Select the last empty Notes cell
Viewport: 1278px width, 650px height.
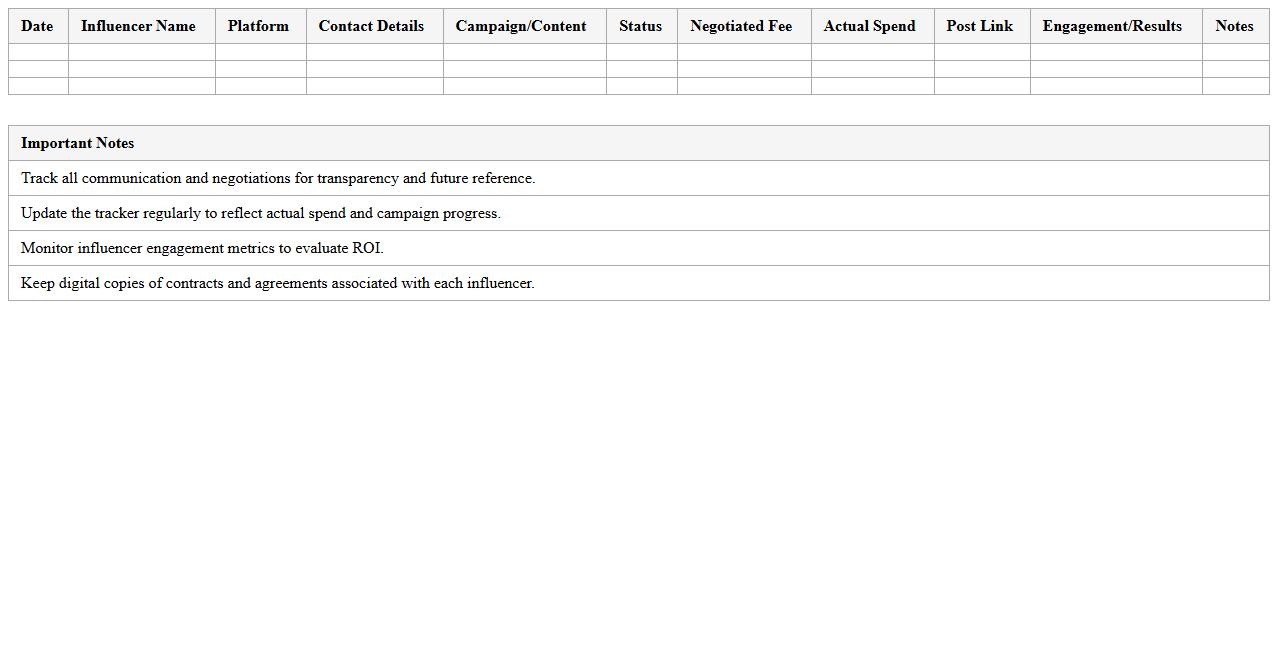1234,87
